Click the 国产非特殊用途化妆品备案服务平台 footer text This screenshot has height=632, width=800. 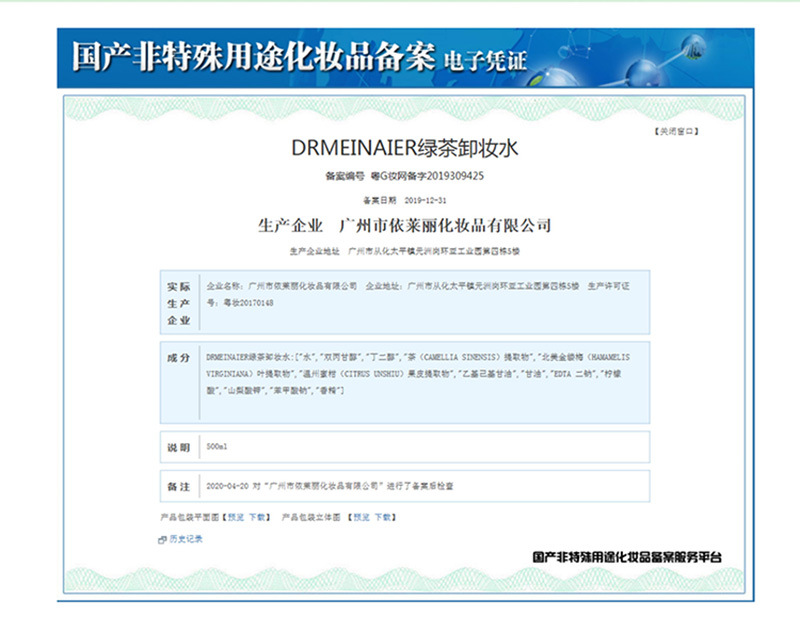coord(627,557)
